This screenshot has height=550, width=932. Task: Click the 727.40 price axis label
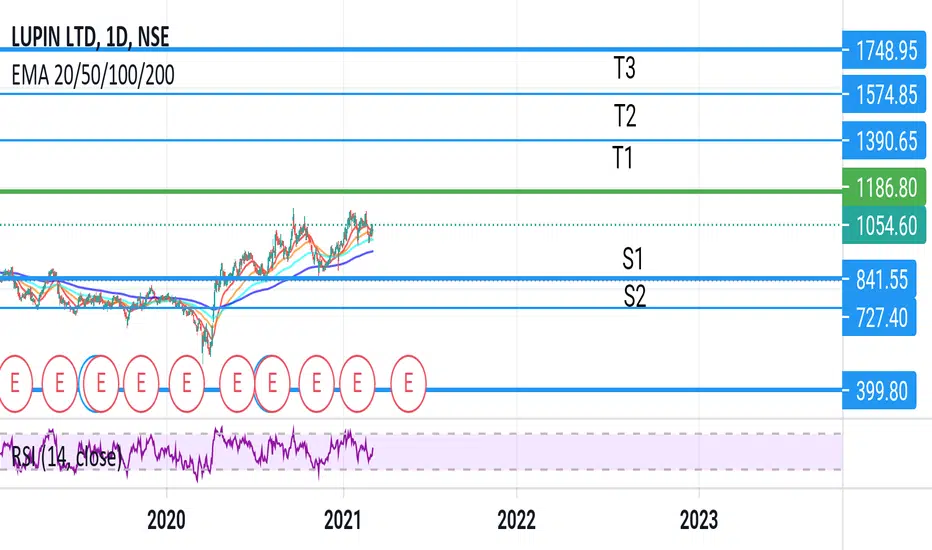[879, 318]
